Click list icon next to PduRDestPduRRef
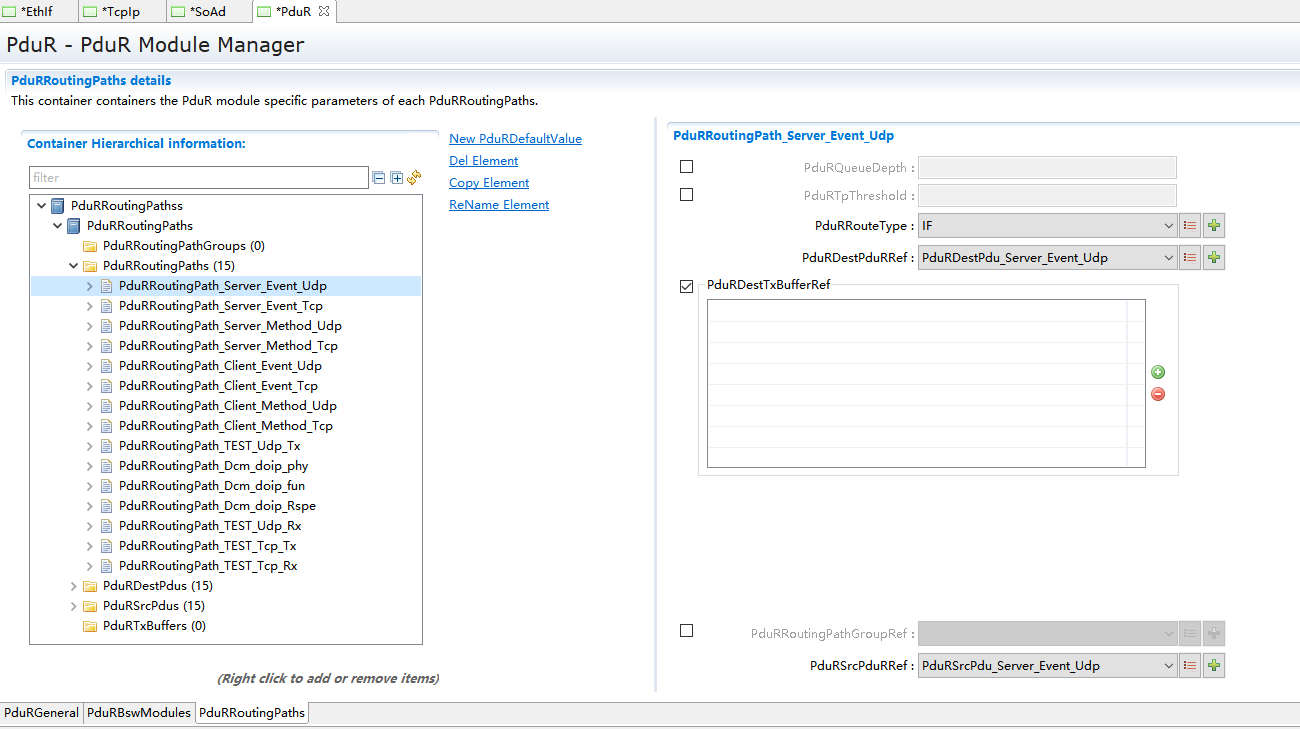 click(1190, 258)
